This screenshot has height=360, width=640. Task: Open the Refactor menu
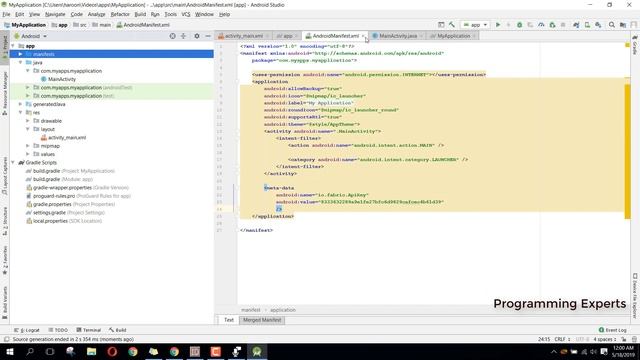120,14
